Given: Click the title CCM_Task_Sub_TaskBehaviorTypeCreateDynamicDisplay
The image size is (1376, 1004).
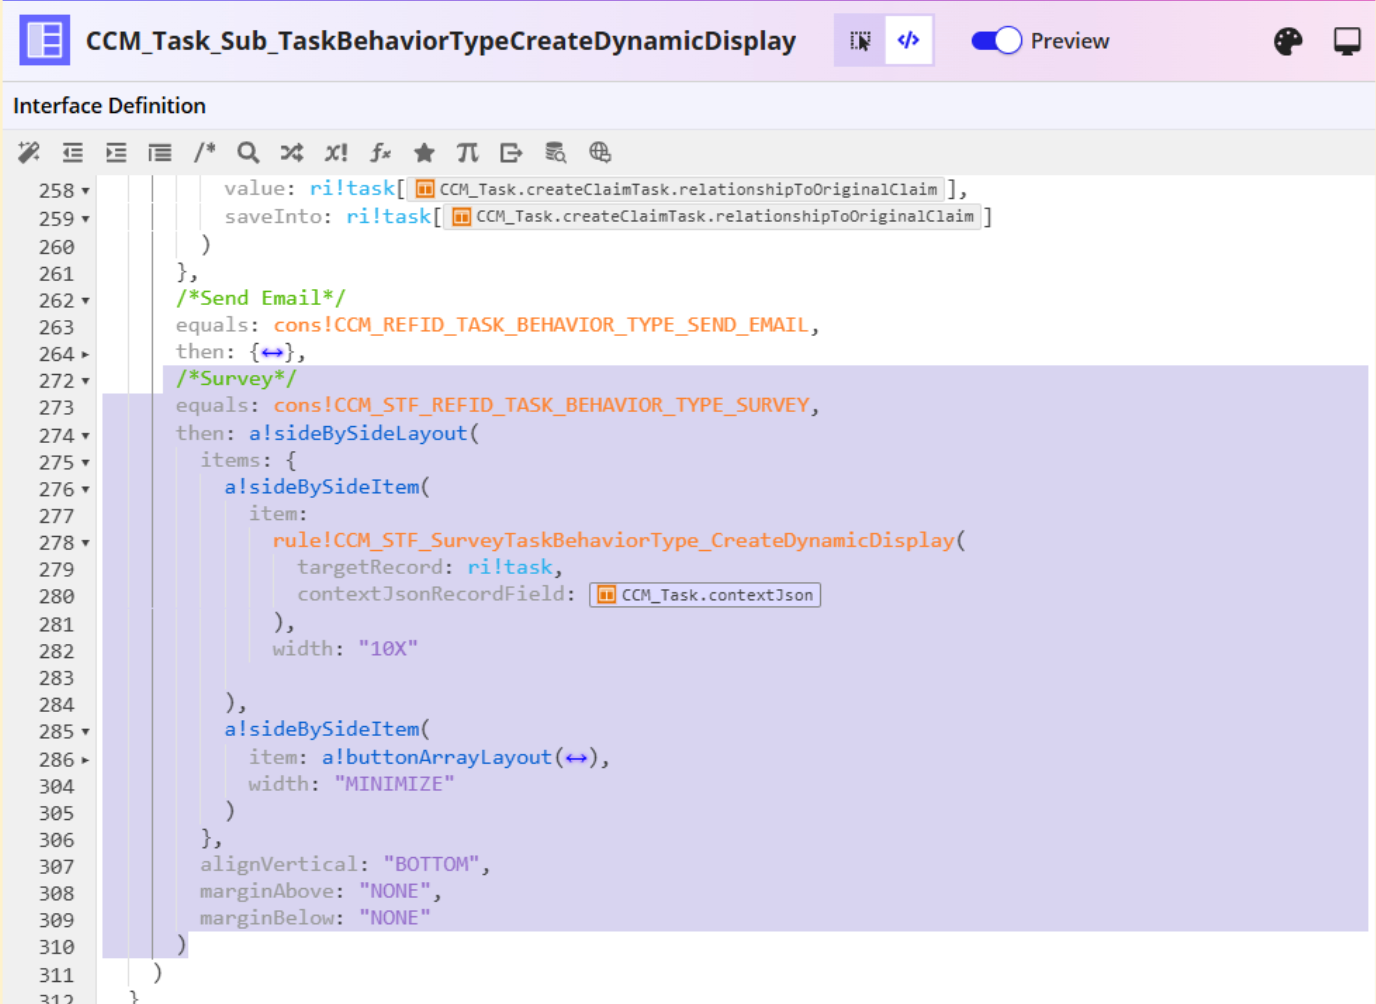Looking at the screenshot, I should tap(440, 41).
